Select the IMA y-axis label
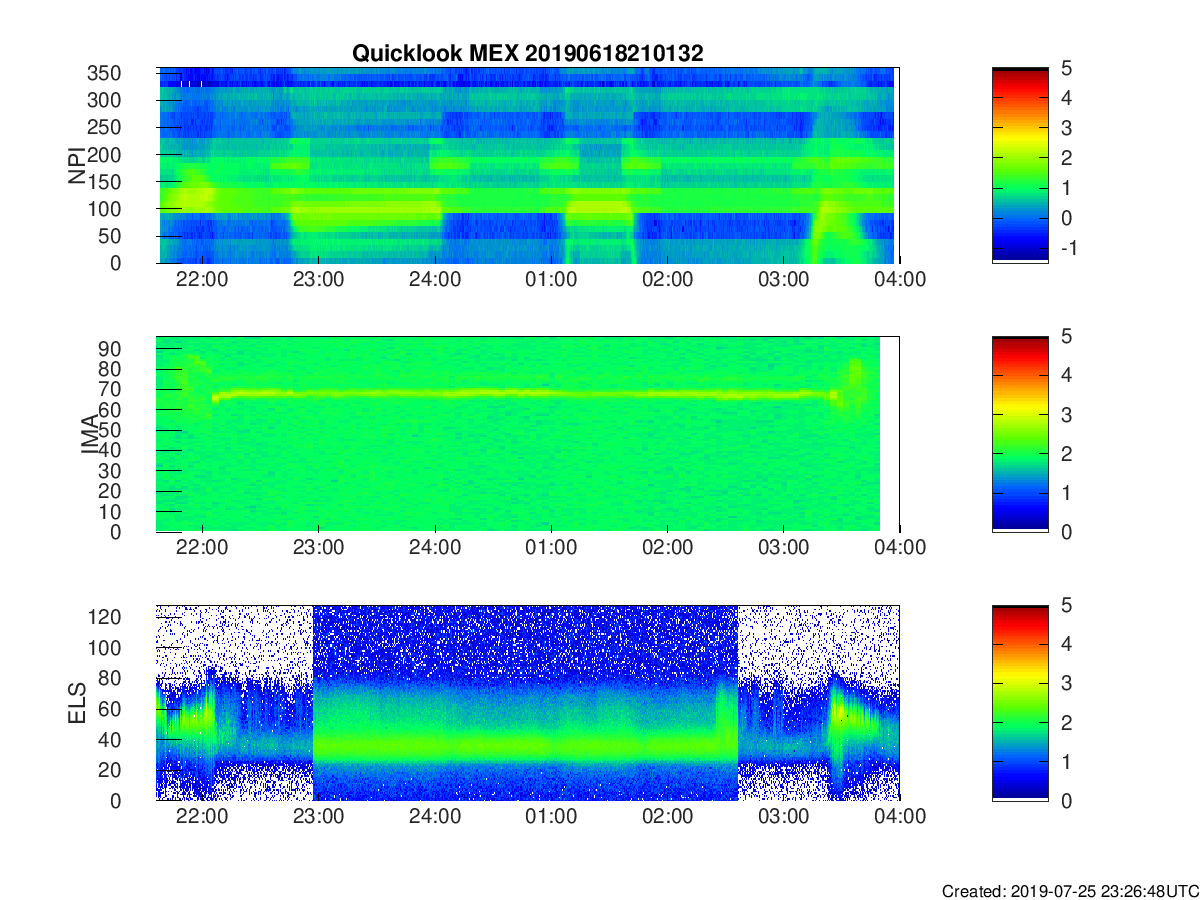This screenshot has height=900, width=1200. [89, 434]
